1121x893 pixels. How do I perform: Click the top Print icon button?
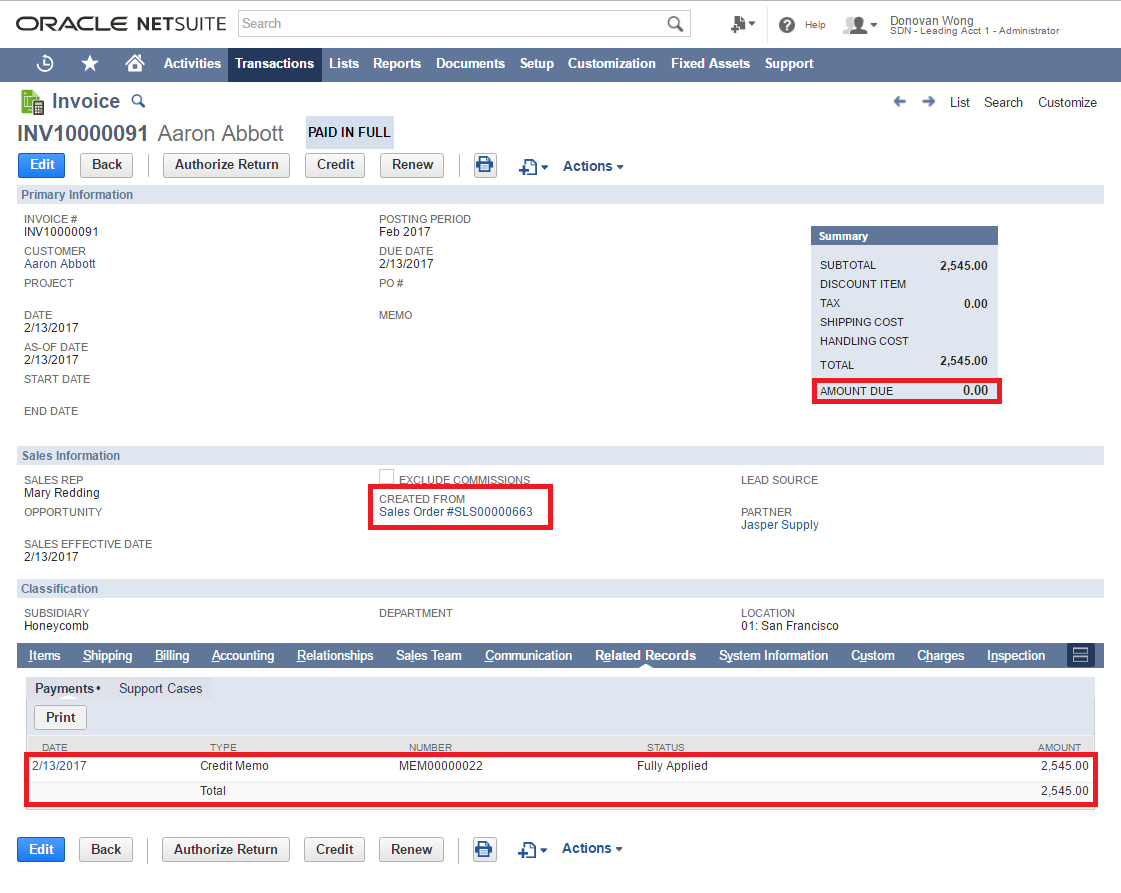coord(485,165)
